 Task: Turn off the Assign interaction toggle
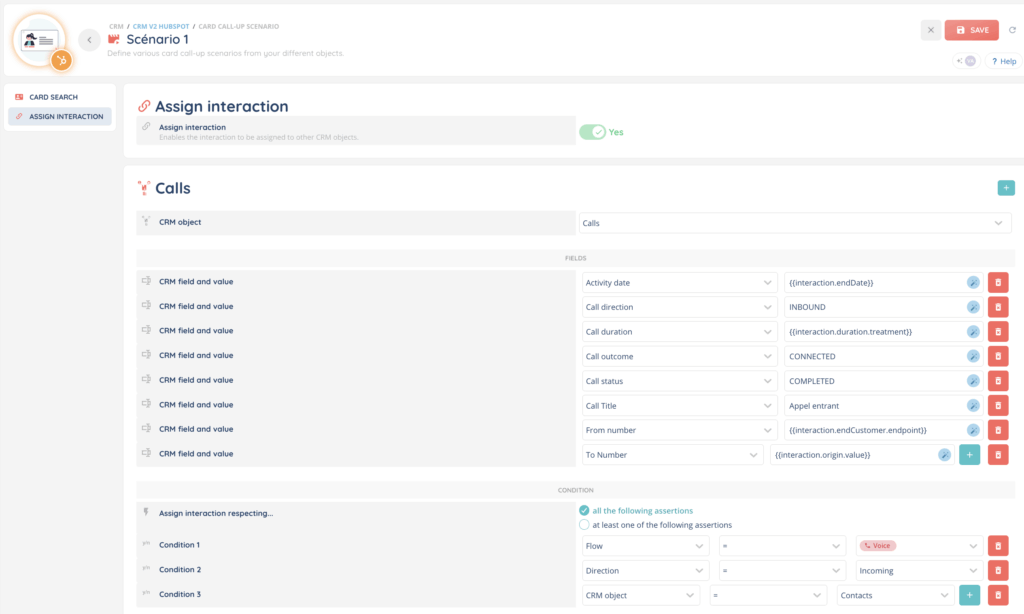tap(593, 132)
